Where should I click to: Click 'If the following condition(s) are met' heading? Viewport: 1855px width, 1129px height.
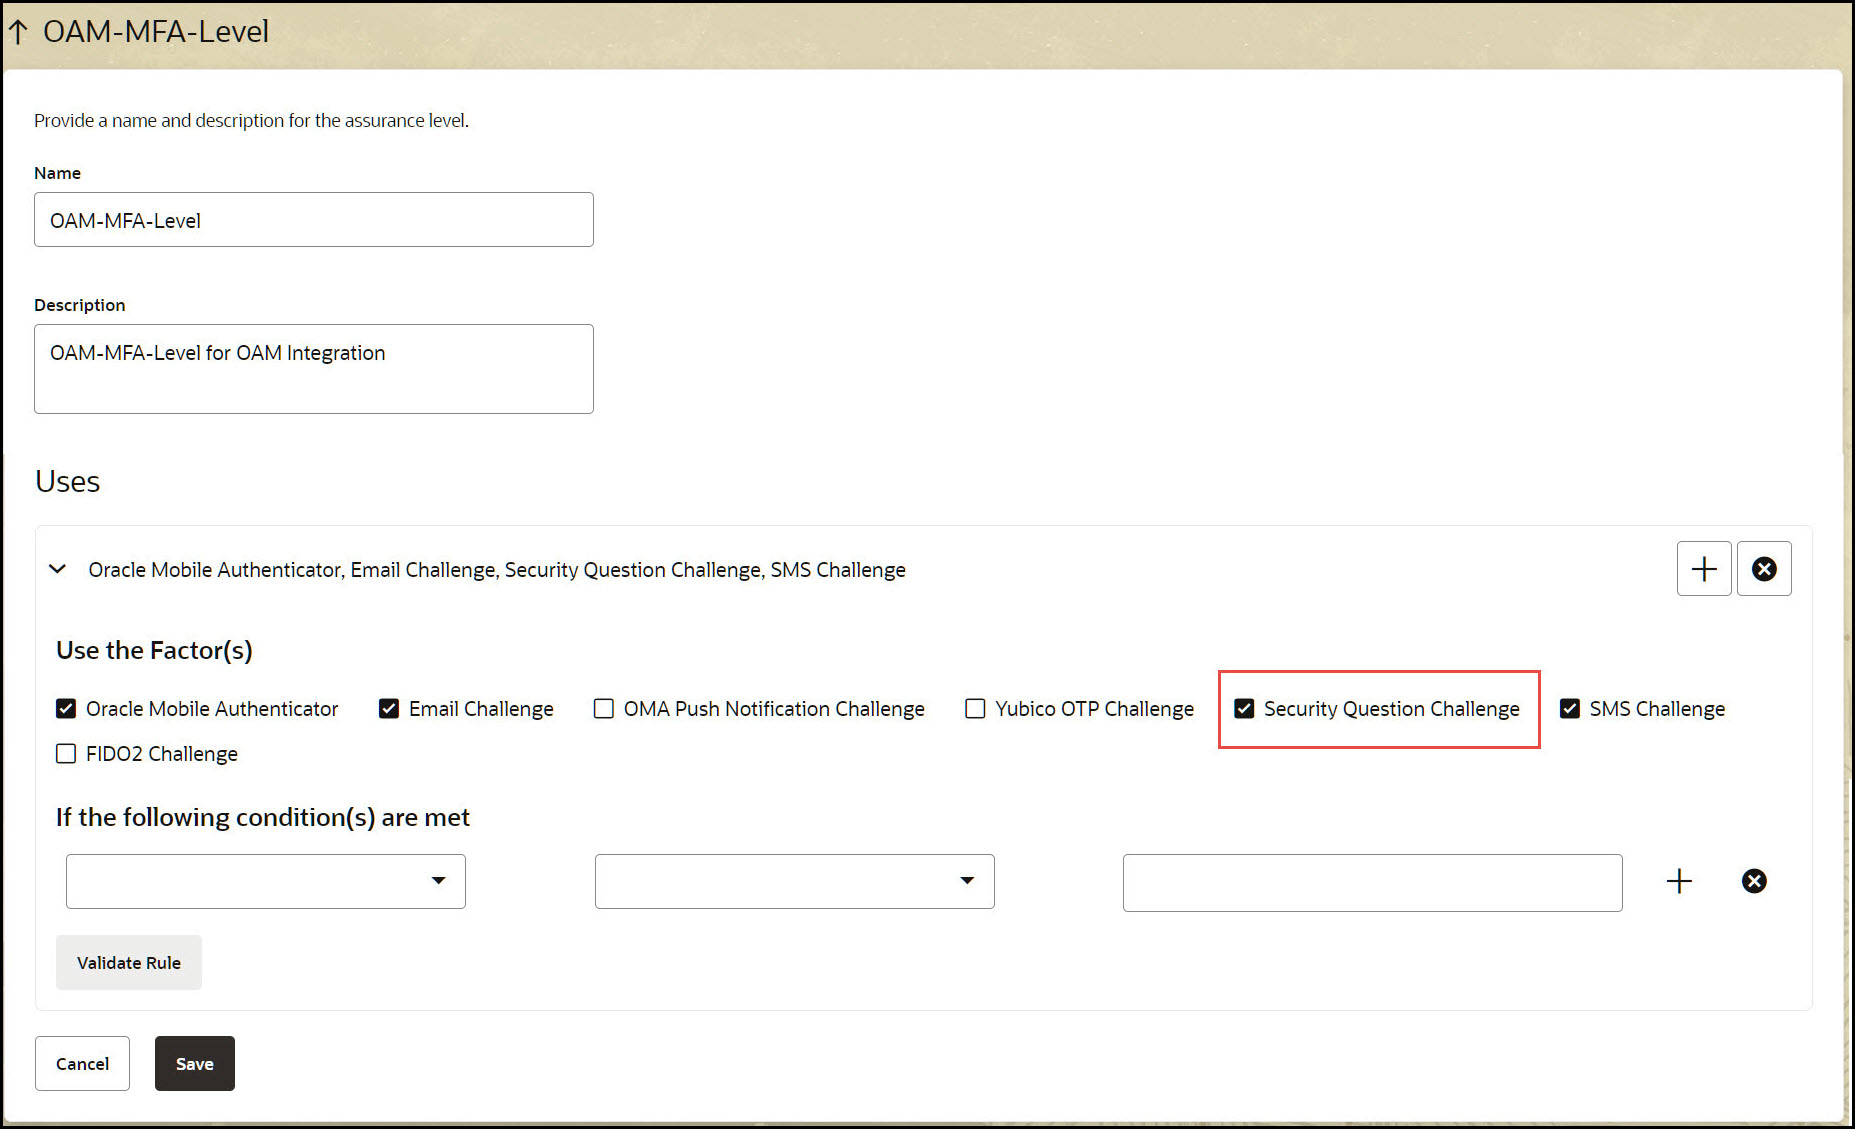[x=263, y=818]
